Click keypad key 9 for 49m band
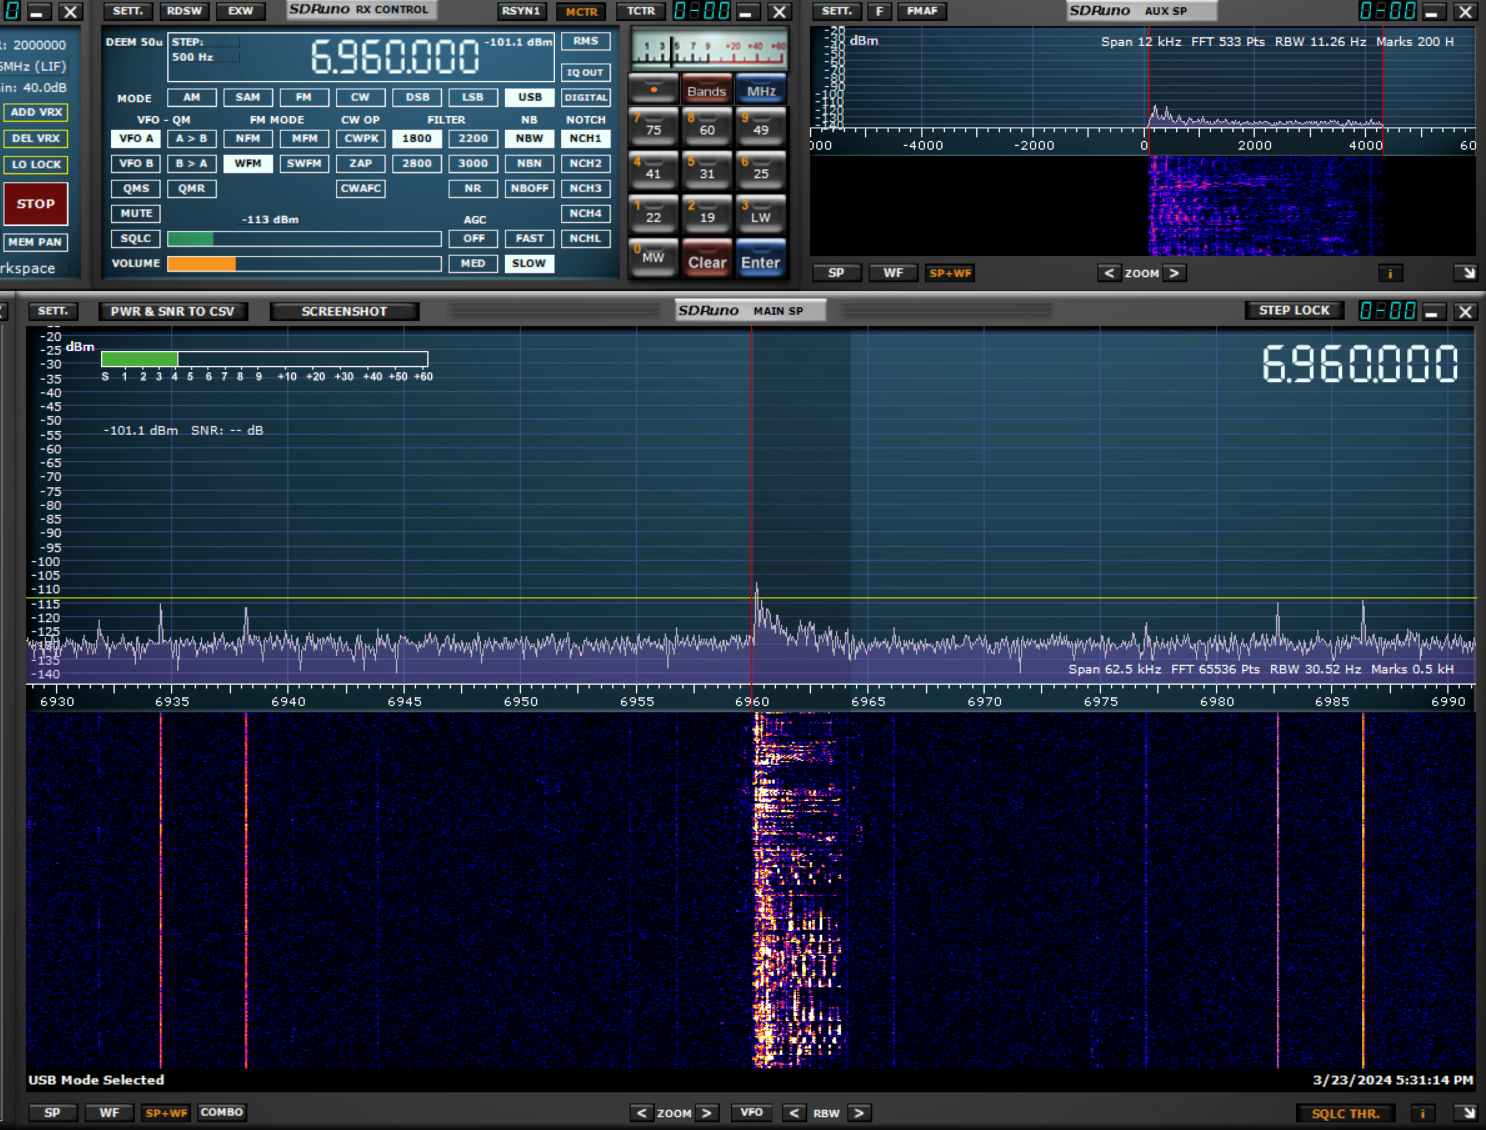The width and height of the screenshot is (1486, 1130). (761, 126)
